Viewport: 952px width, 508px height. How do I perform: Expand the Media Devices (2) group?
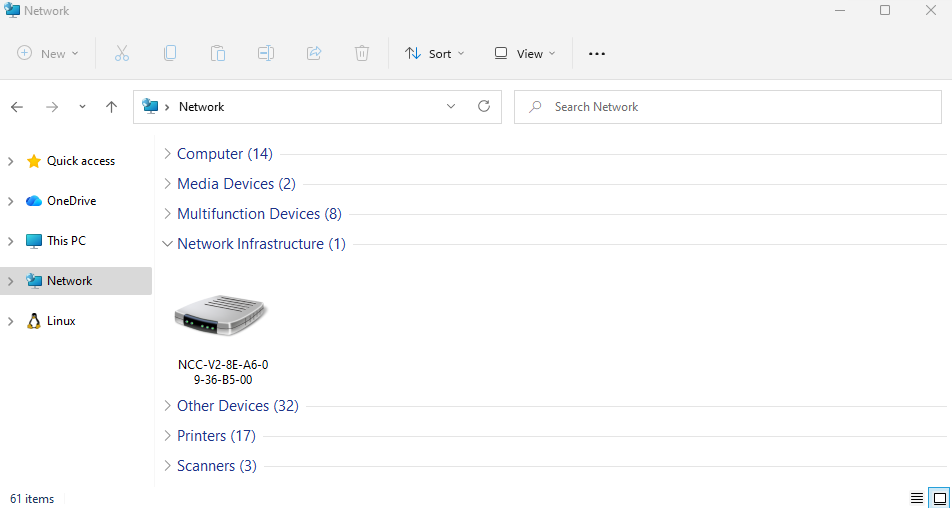[168, 183]
